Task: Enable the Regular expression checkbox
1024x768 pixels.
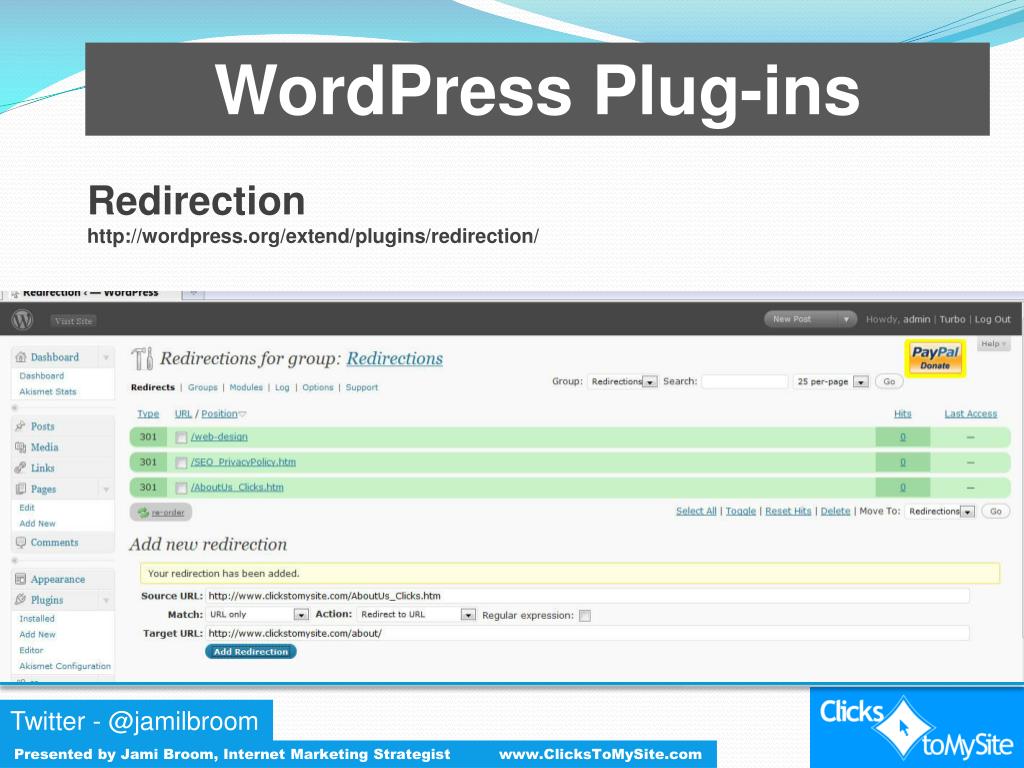Action: point(585,616)
